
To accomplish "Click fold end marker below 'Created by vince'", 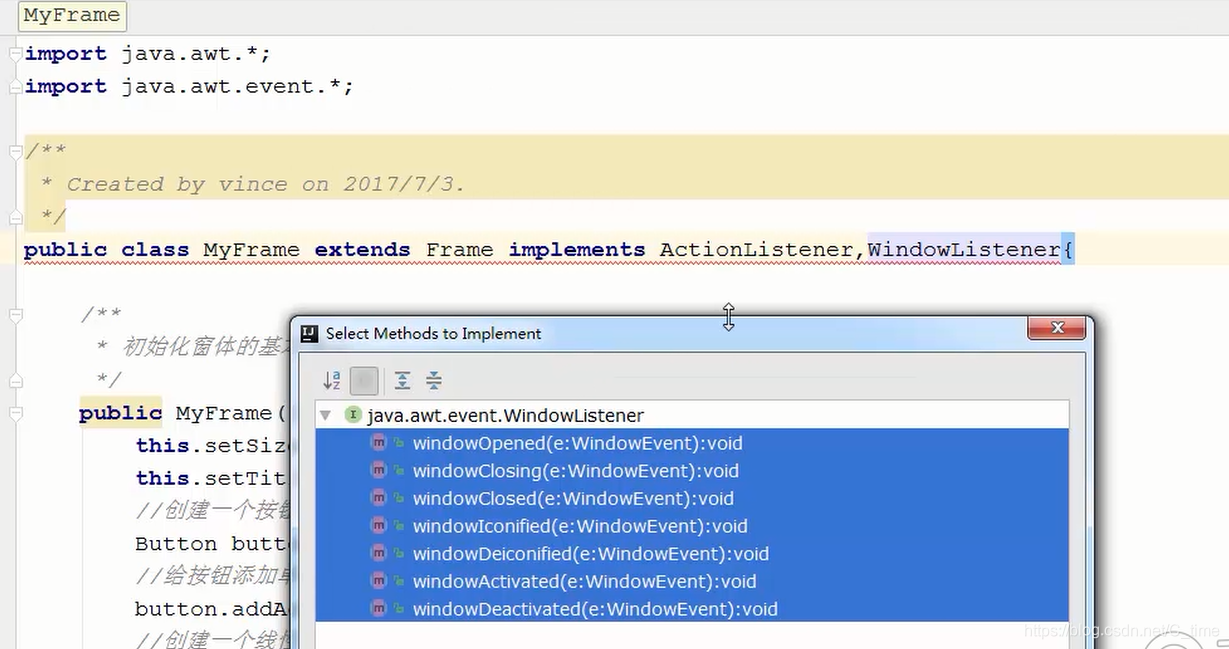I will 15,217.
